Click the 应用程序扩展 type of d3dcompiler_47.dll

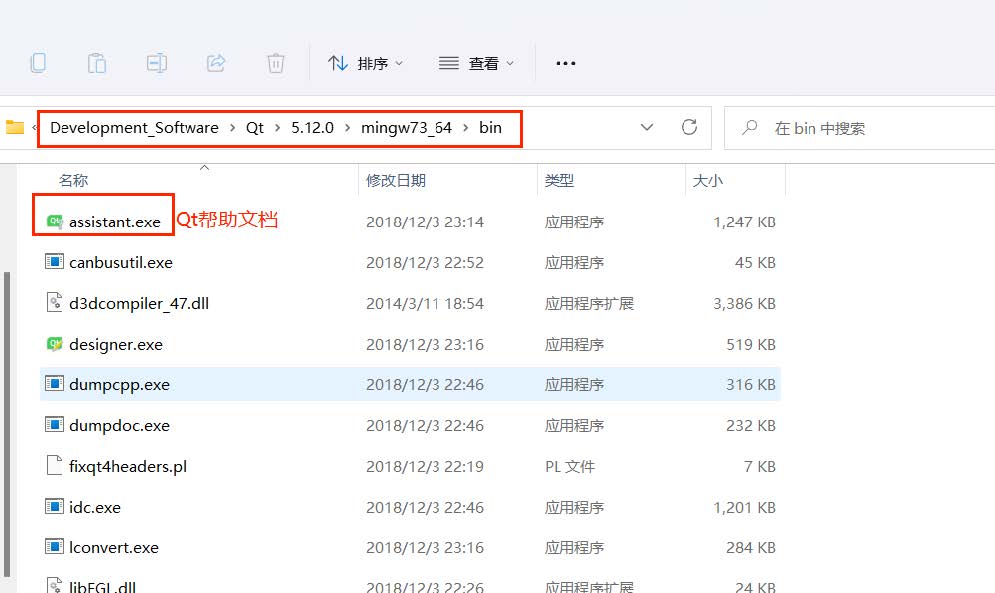(x=589, y=303)
